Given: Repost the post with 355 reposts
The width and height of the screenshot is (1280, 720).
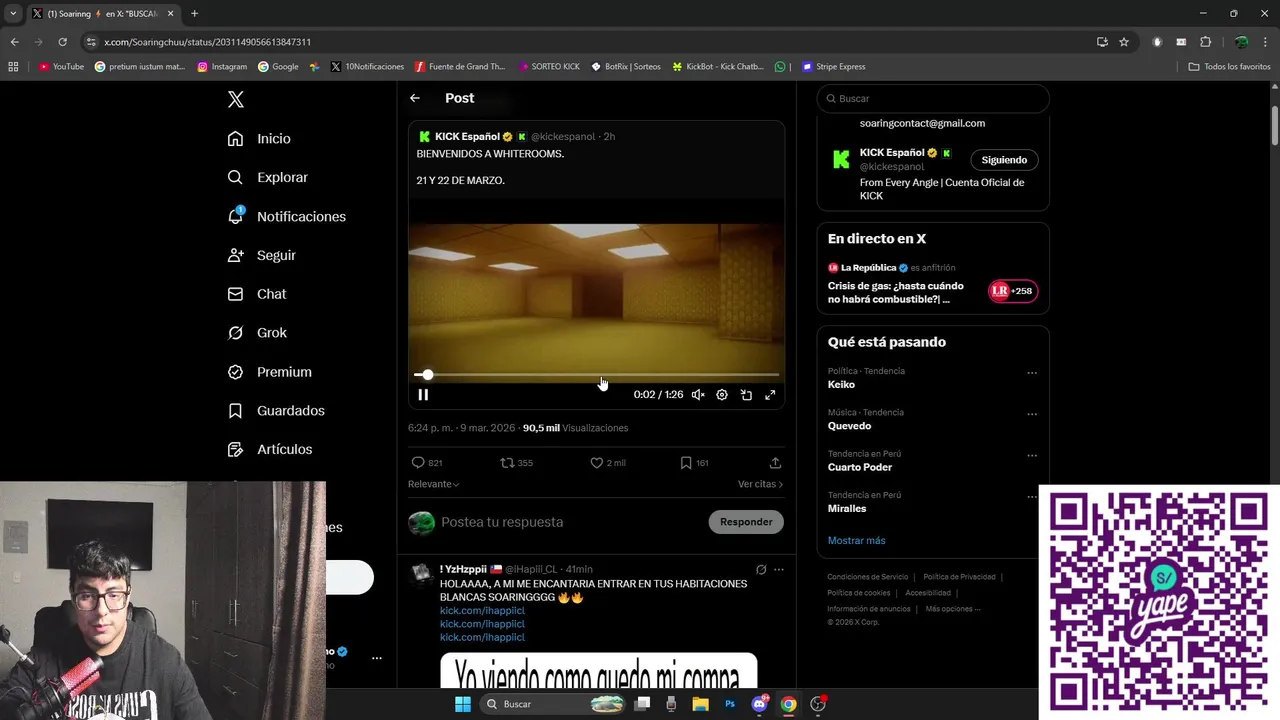Looking at the screenshot, I should [x=517, y=463].
